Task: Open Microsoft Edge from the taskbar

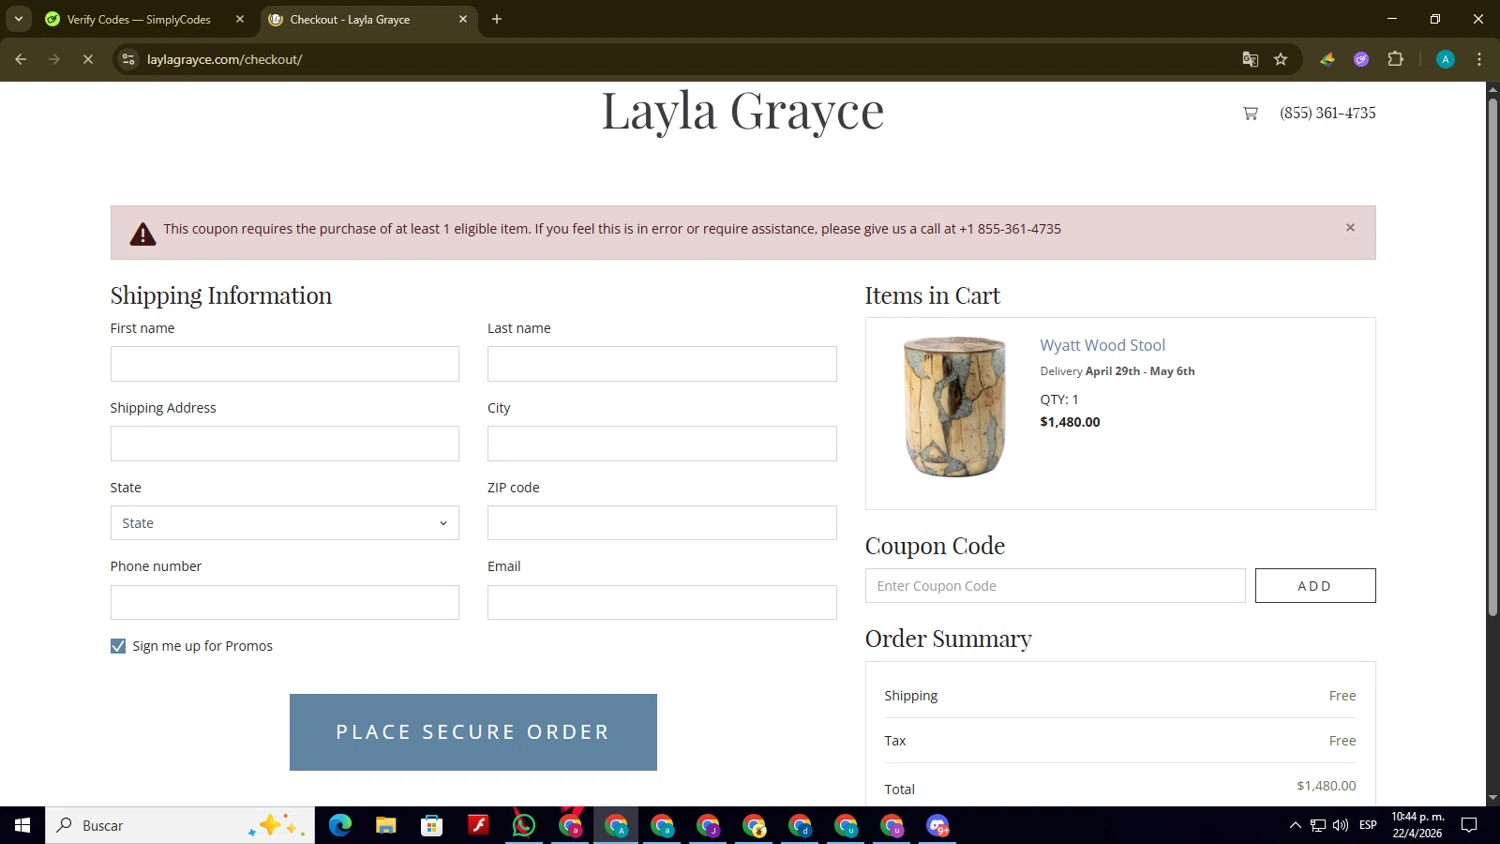Action: [340, 825]
